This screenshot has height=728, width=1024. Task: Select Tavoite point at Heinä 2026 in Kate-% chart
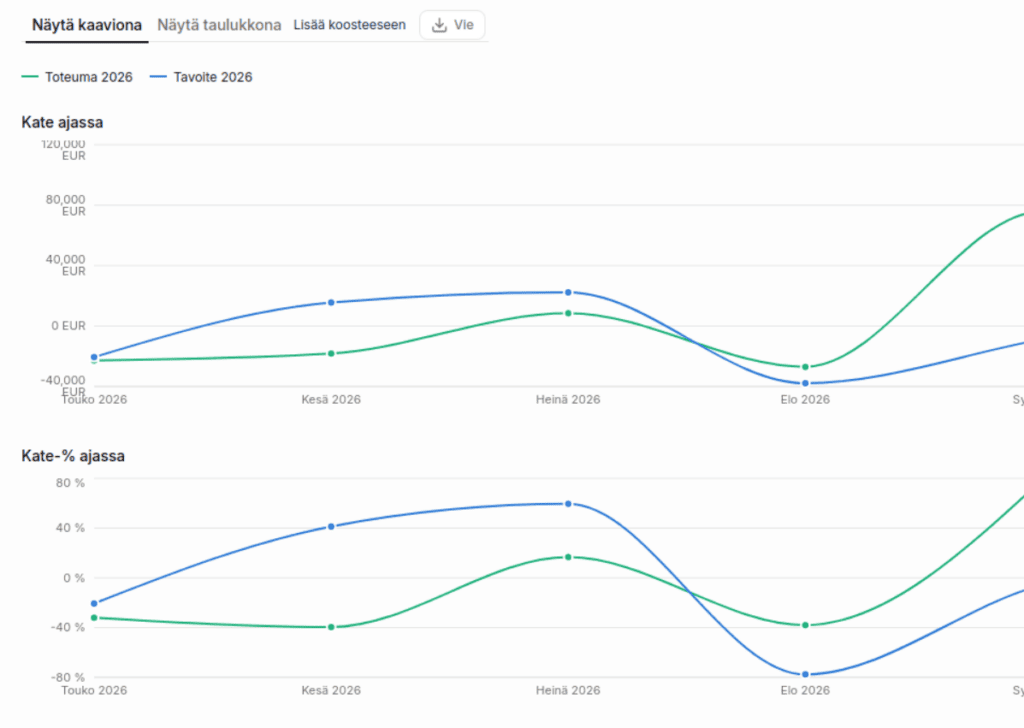point(568,504)
